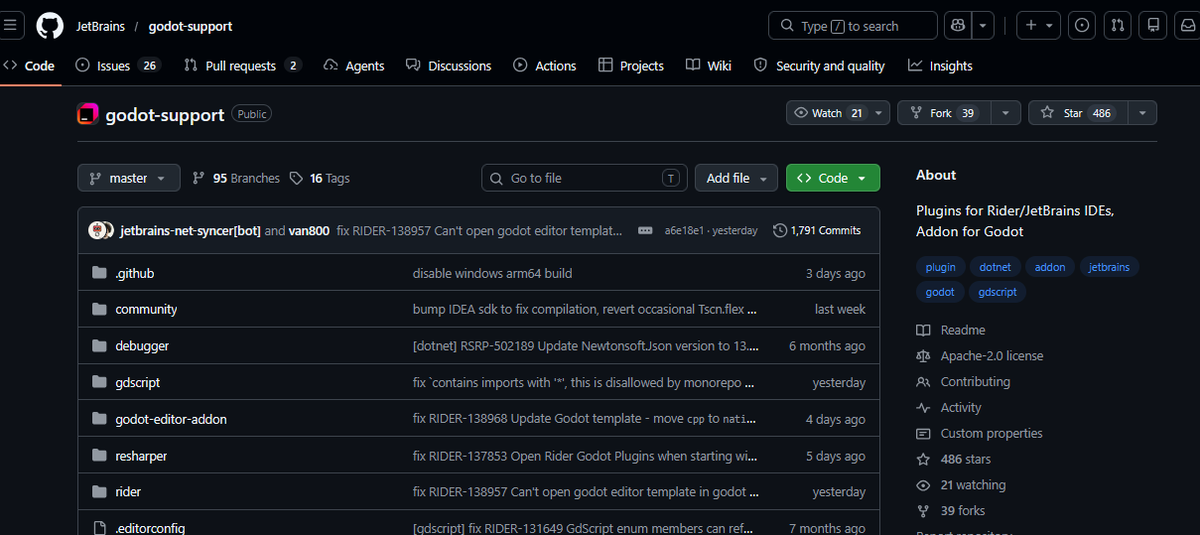The height and width of the screenshot is (535, 1200).
Task: Open the JetBrains owner link
Action: click(101, 26)
